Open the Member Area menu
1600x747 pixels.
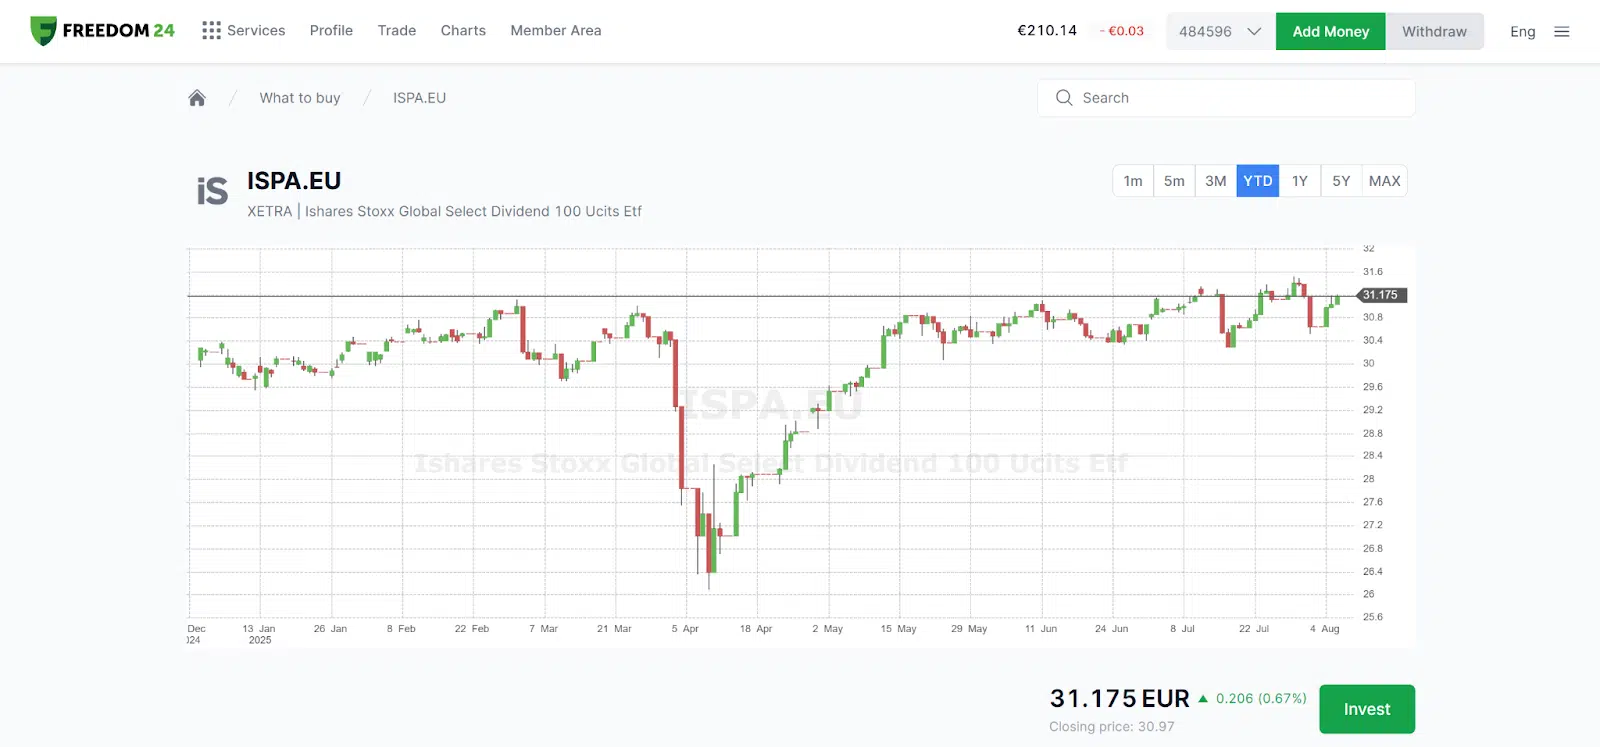[x=556, y=31]
